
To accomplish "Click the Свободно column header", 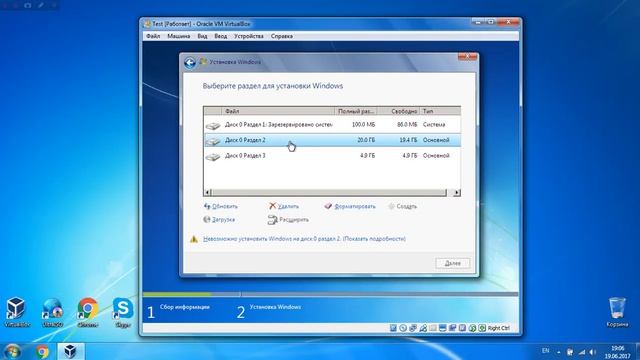I will point(398,111).
